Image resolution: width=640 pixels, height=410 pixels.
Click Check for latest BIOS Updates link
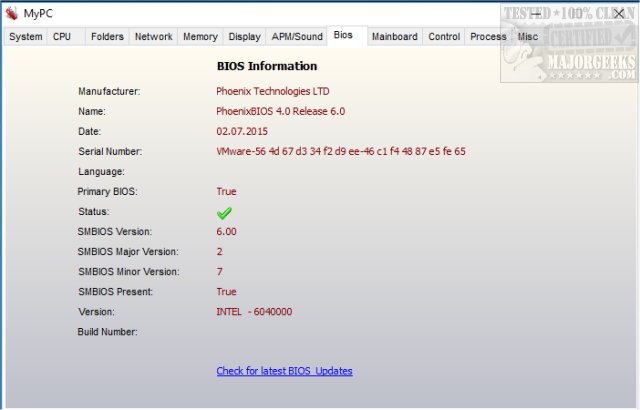pyautogui.click(x=284, y=371)
